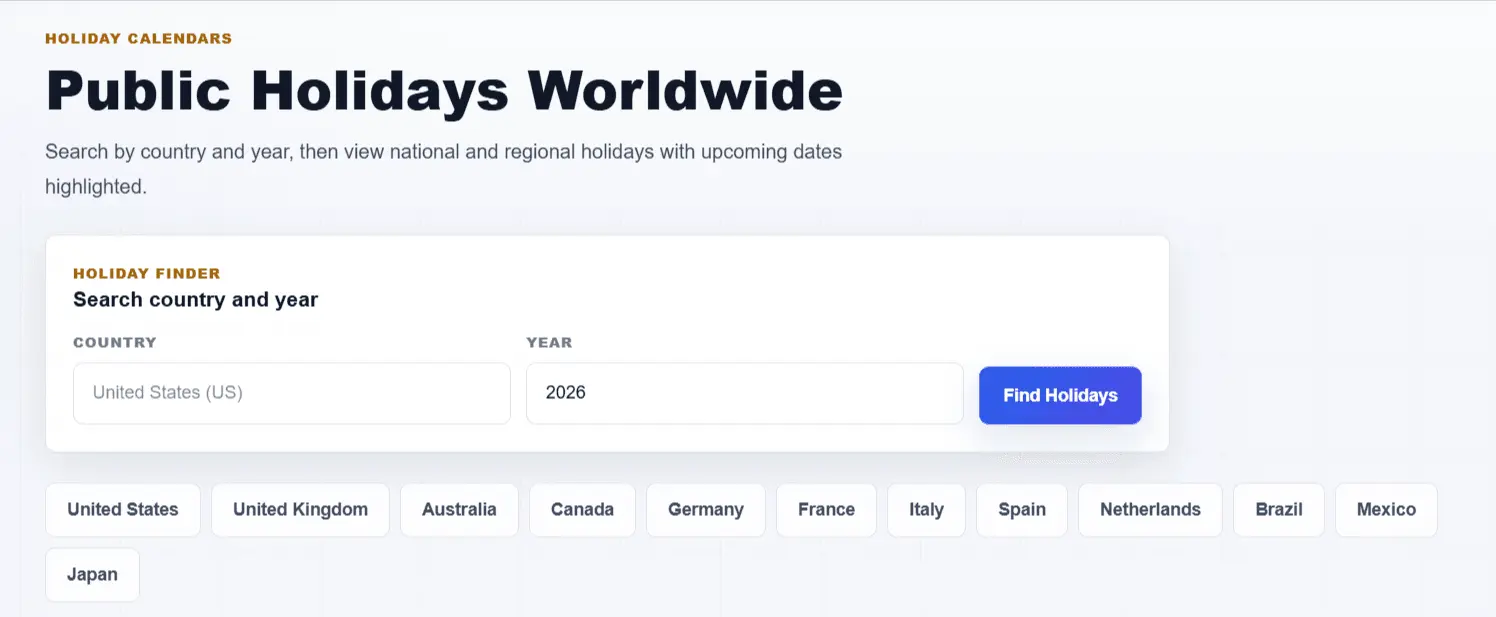The width and height of the screenshot is (1496, 617).
Task: Click the France country chip
Action: click(826, 510)
